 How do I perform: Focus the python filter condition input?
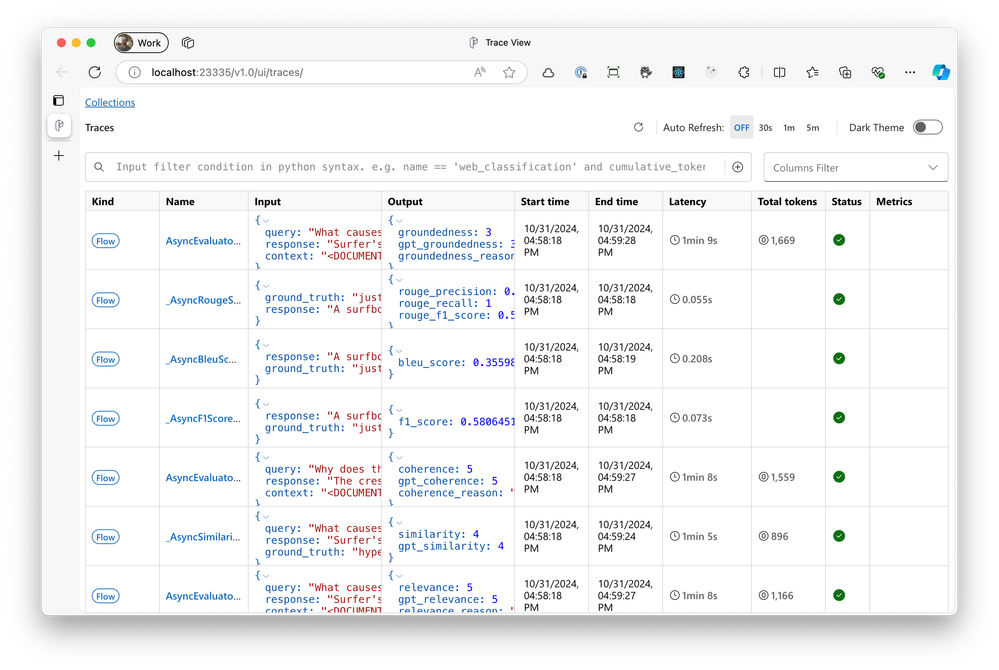(x=410, y=167)
